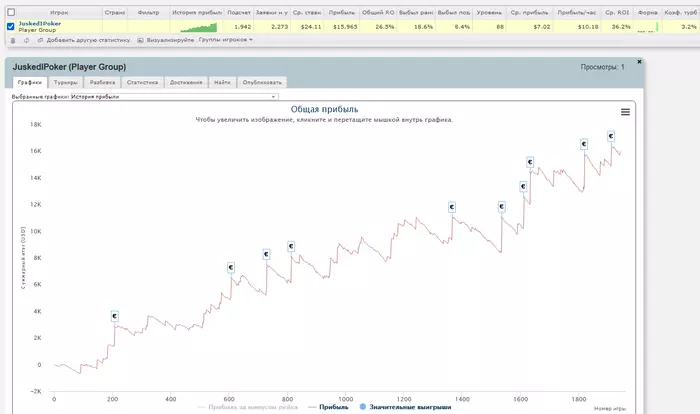Click the win marker near game 200
The width and height of the screenshot is (700, 414).
tap(115, 316)
